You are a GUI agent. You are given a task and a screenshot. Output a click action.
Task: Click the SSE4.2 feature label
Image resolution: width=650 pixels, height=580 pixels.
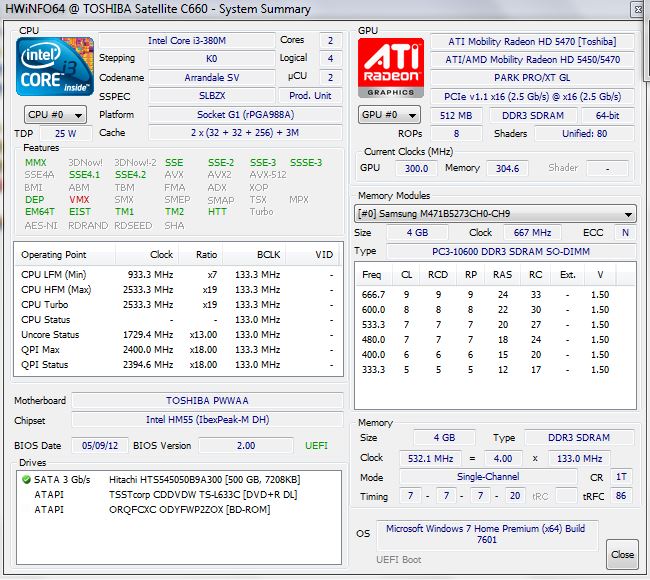point(130,175)
